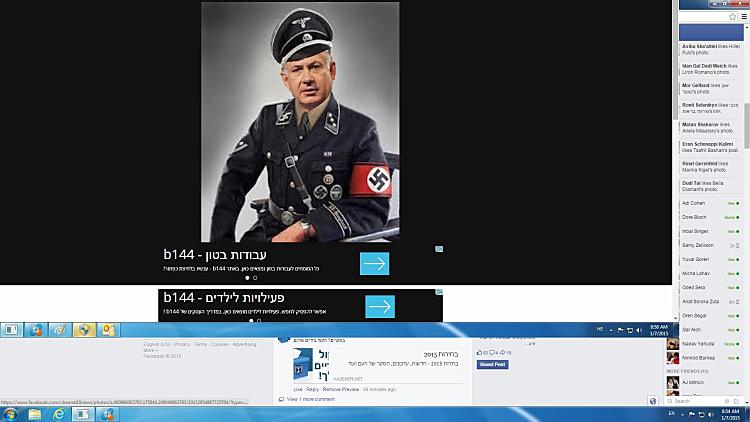Open chat with Adi Cohen
750x422 pixels.
(x=692, y=203)
